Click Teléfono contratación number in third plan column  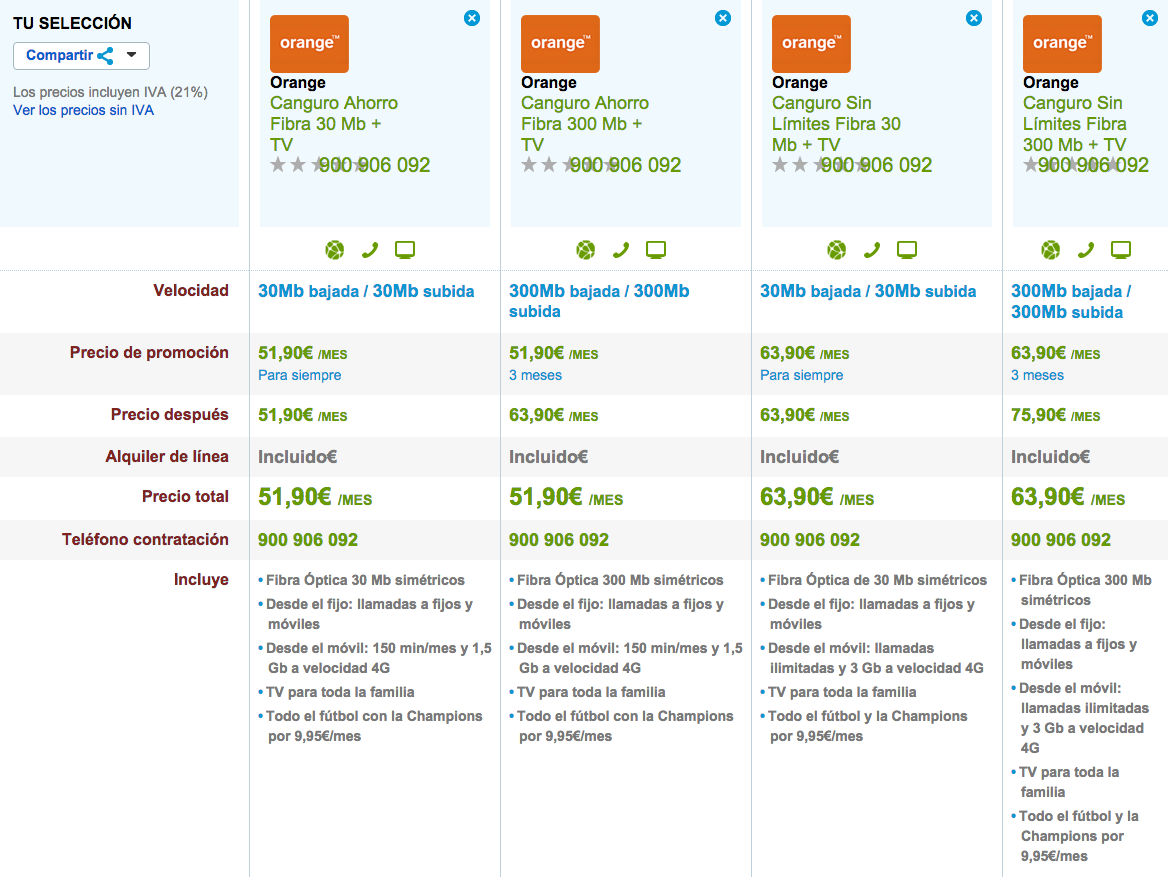pyautogui.click(x=810, y=539)
